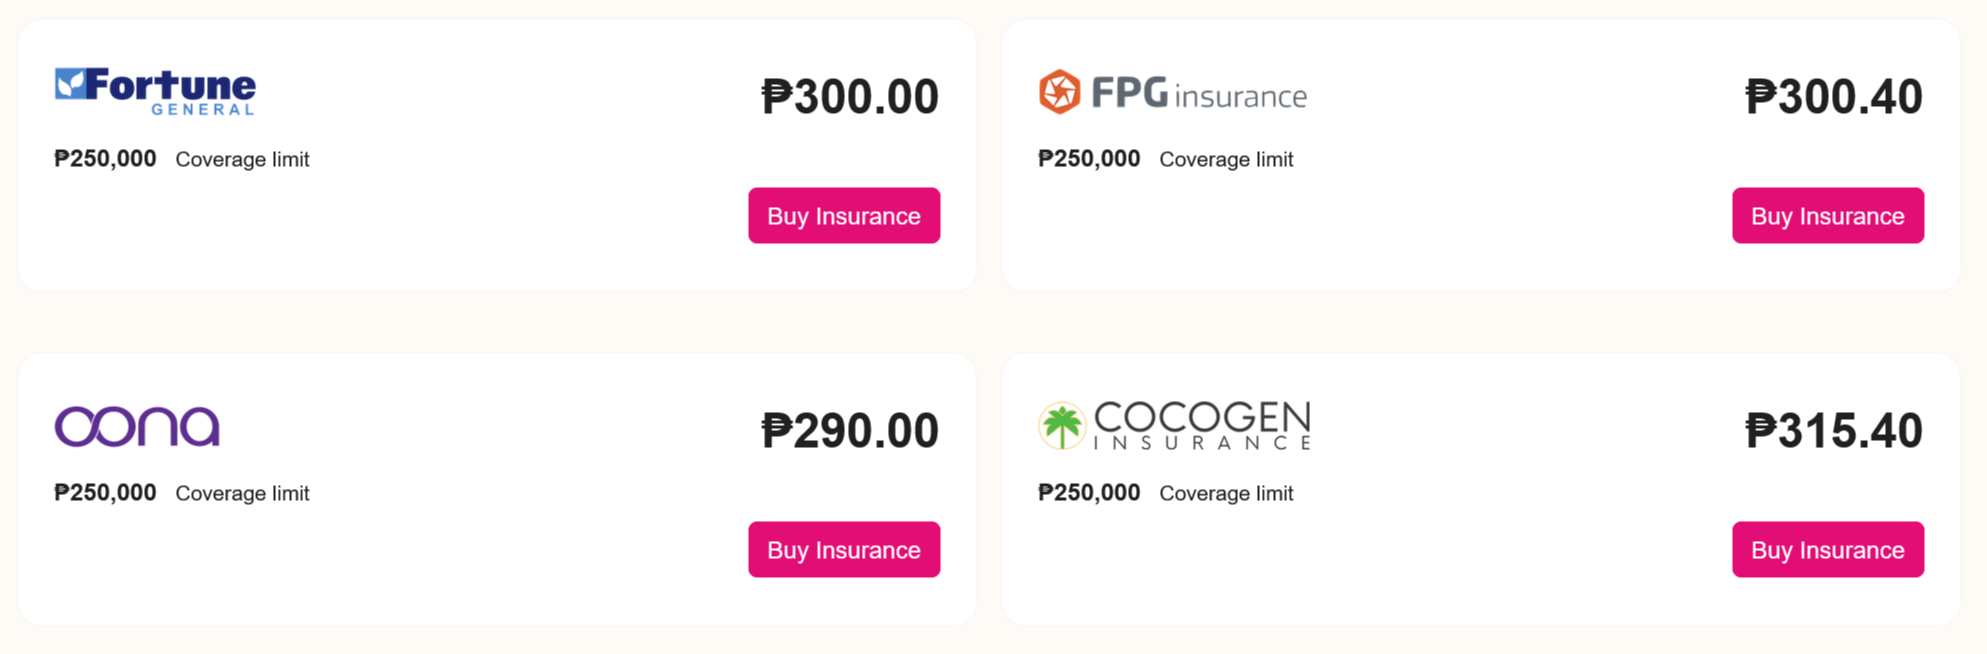Click Coverage limit label under Fortune General

pos(242,160)
